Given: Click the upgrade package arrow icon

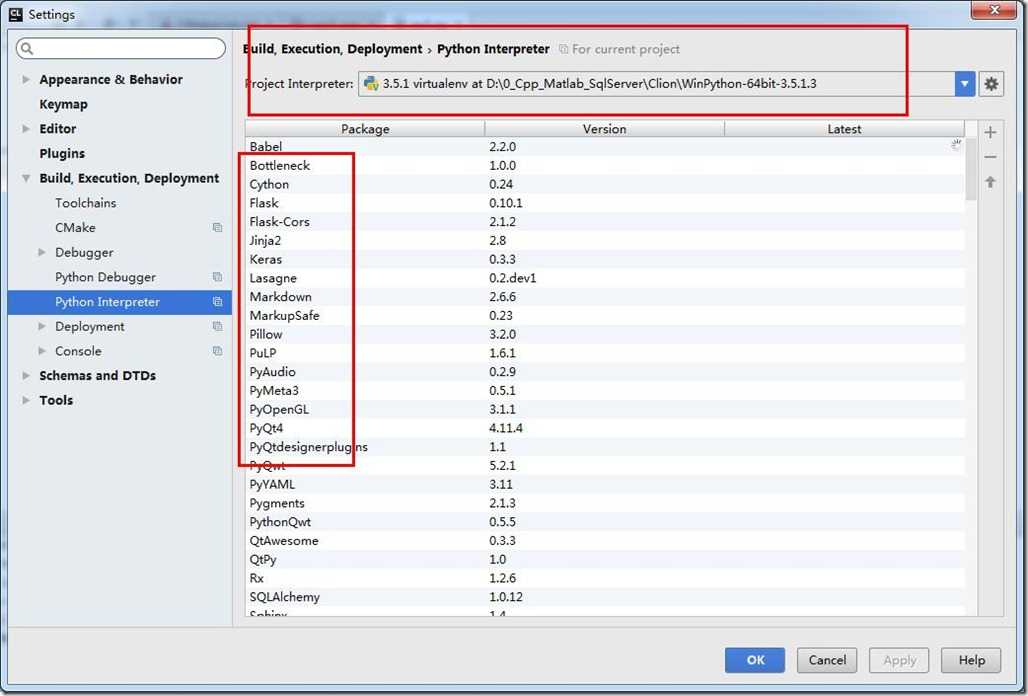Looking at the screenshot, I should (990, 182).
